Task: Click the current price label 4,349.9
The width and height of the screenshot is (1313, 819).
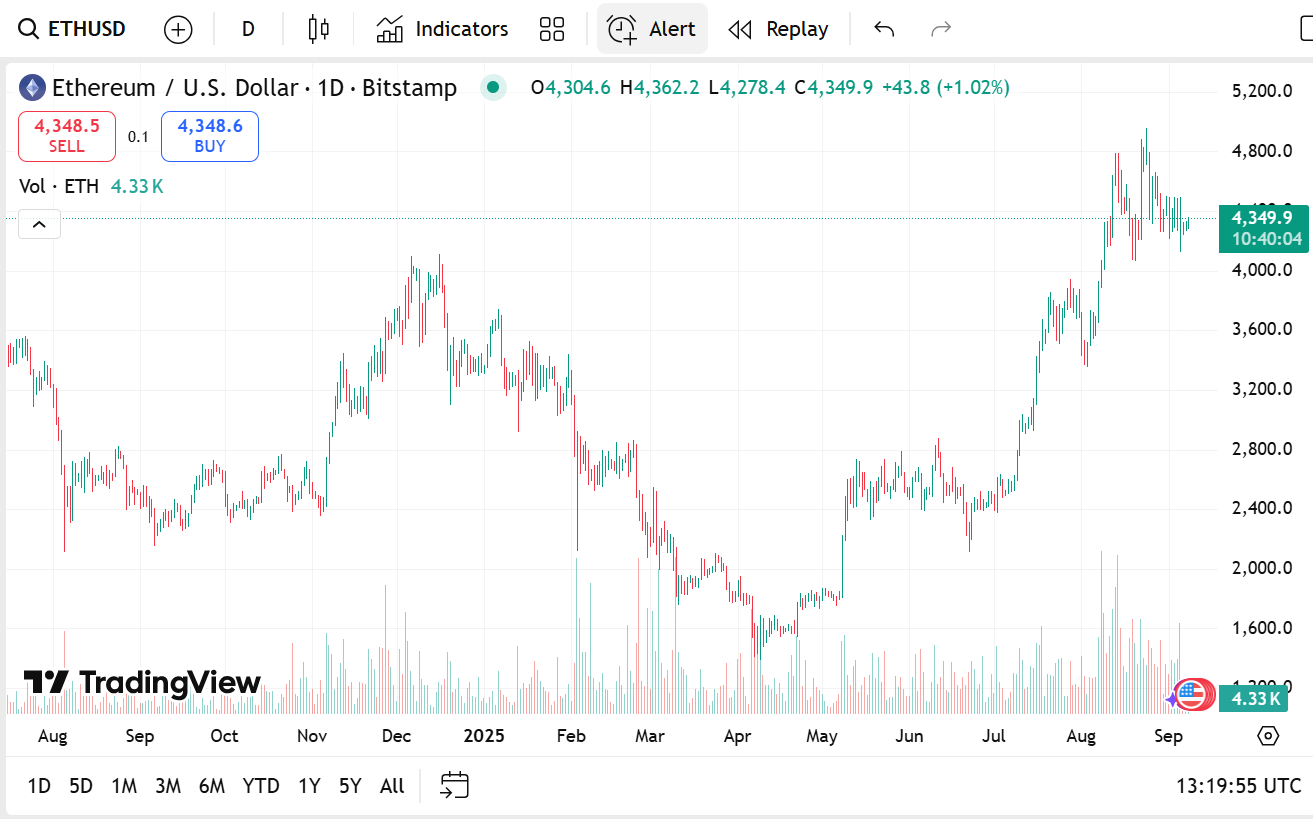Action: (1263, 217)
